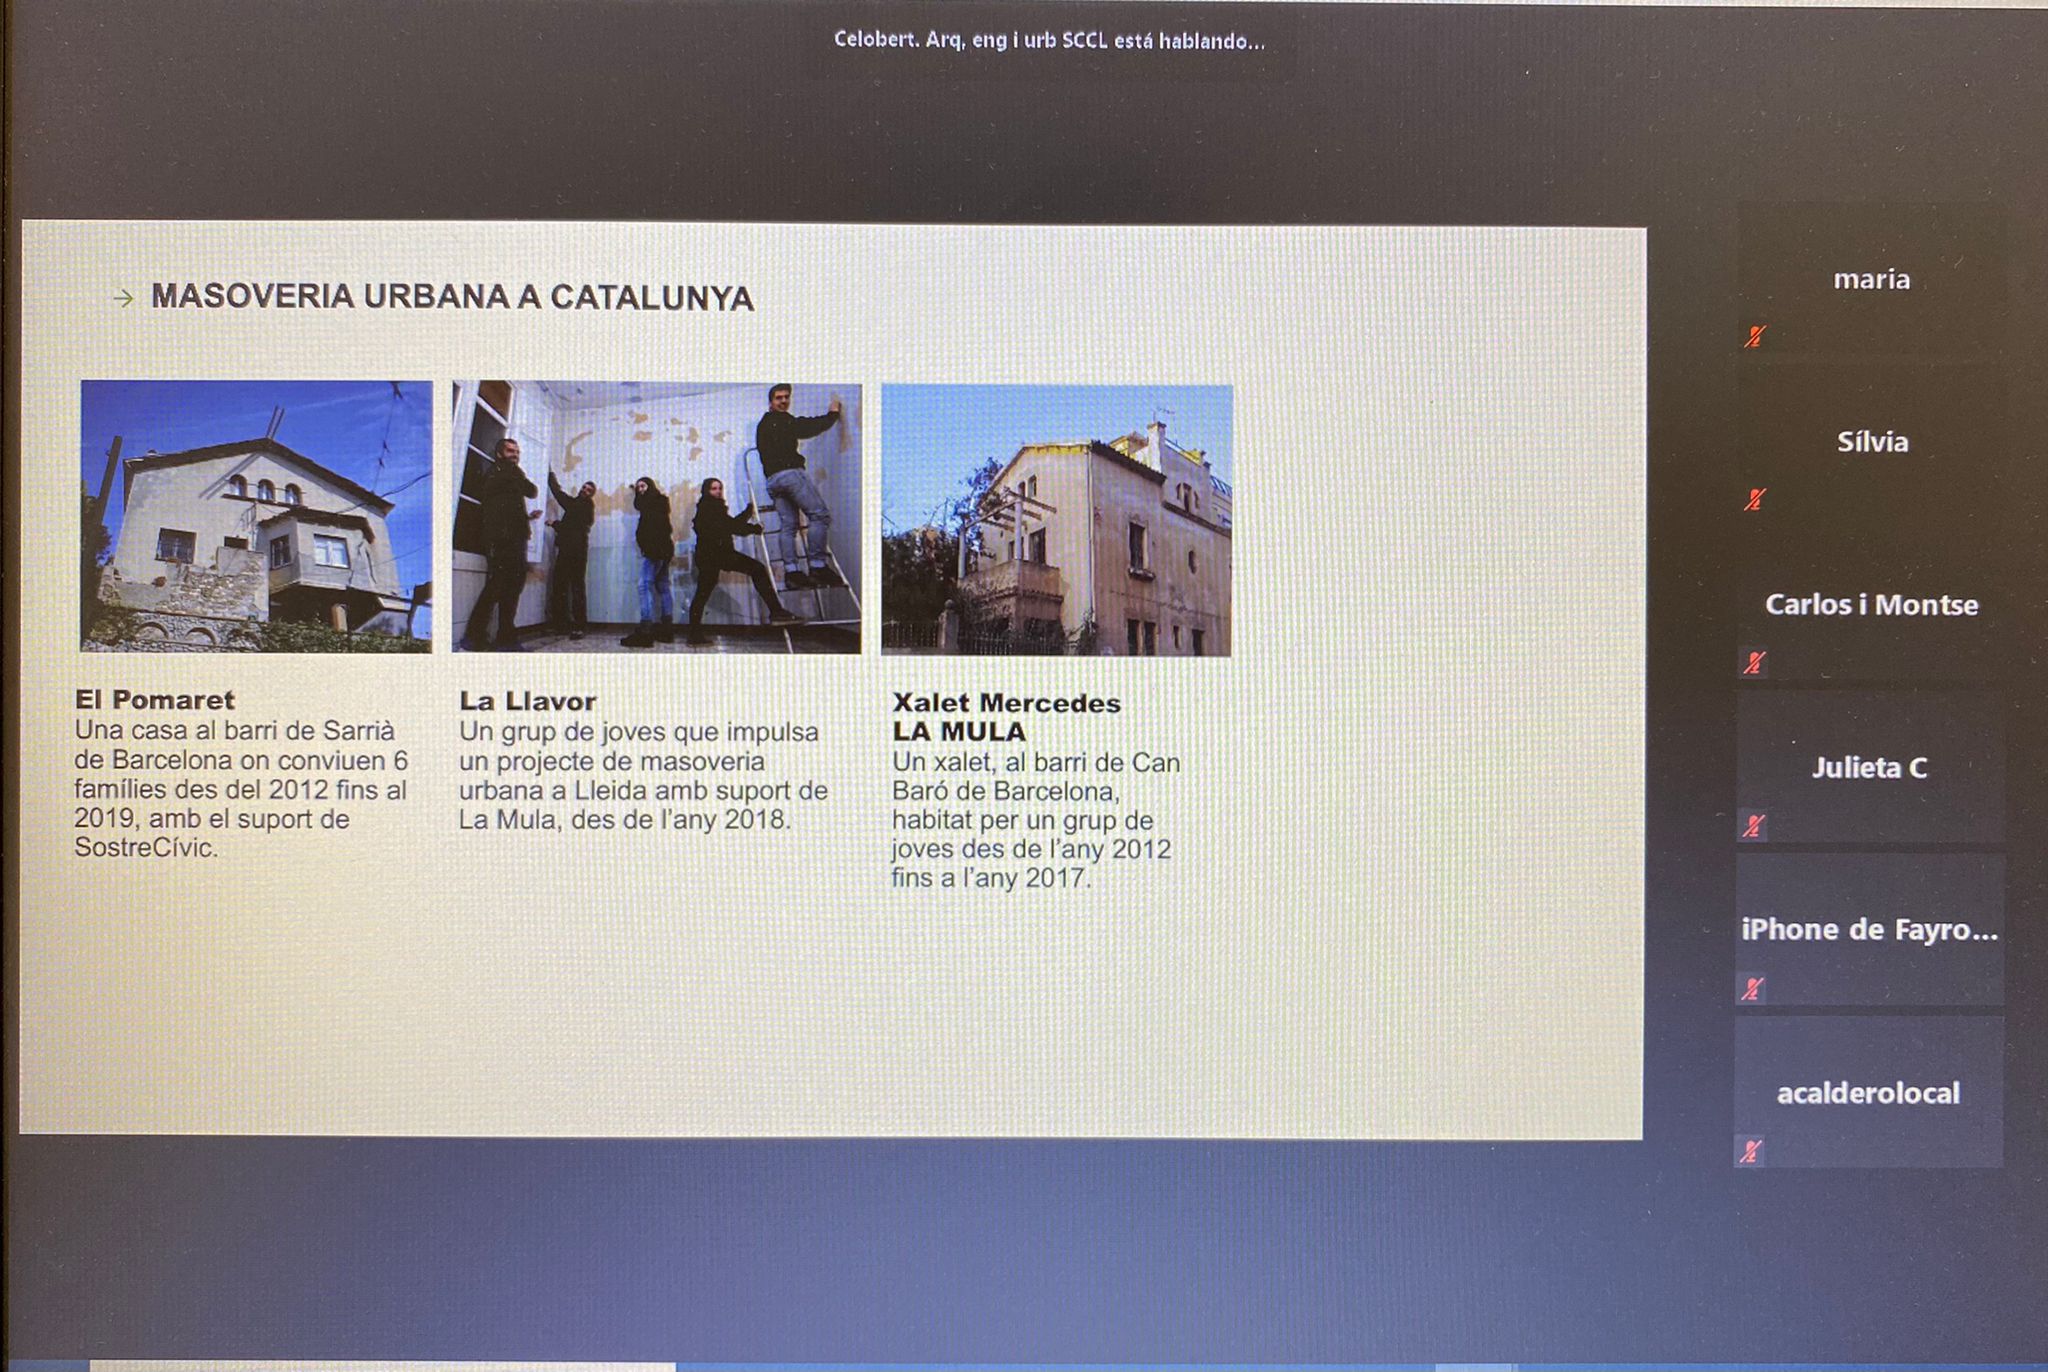
Task: Click the El Pomaret house photo
Action: [256, 516]
